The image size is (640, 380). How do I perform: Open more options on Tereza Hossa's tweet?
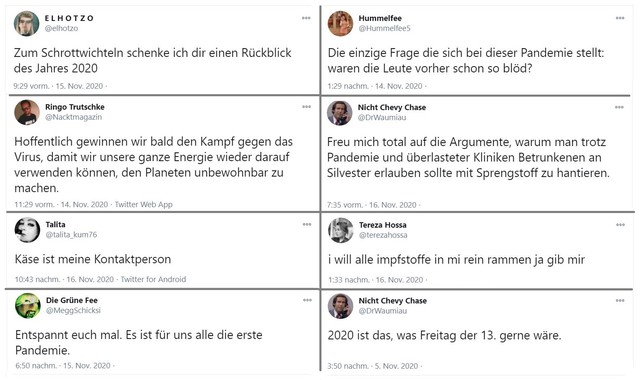pyautogui.click(x=620, y=225)
